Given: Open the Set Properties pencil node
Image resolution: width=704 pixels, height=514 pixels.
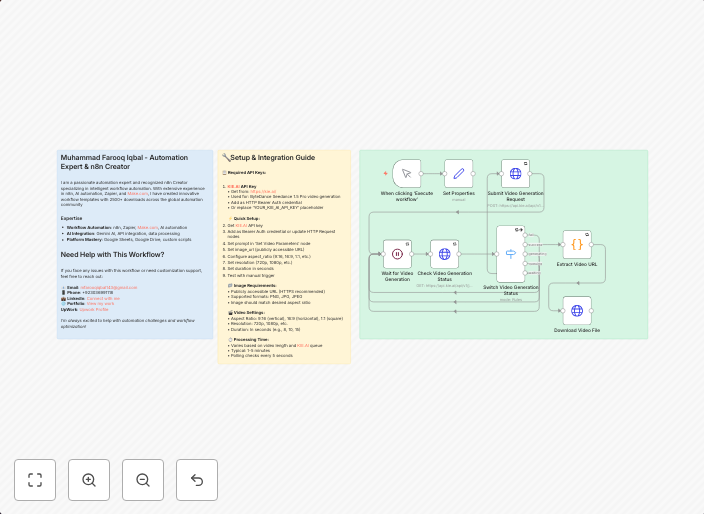Looking at the screenshot, I should pyautogui.click(x=458, y=173).
